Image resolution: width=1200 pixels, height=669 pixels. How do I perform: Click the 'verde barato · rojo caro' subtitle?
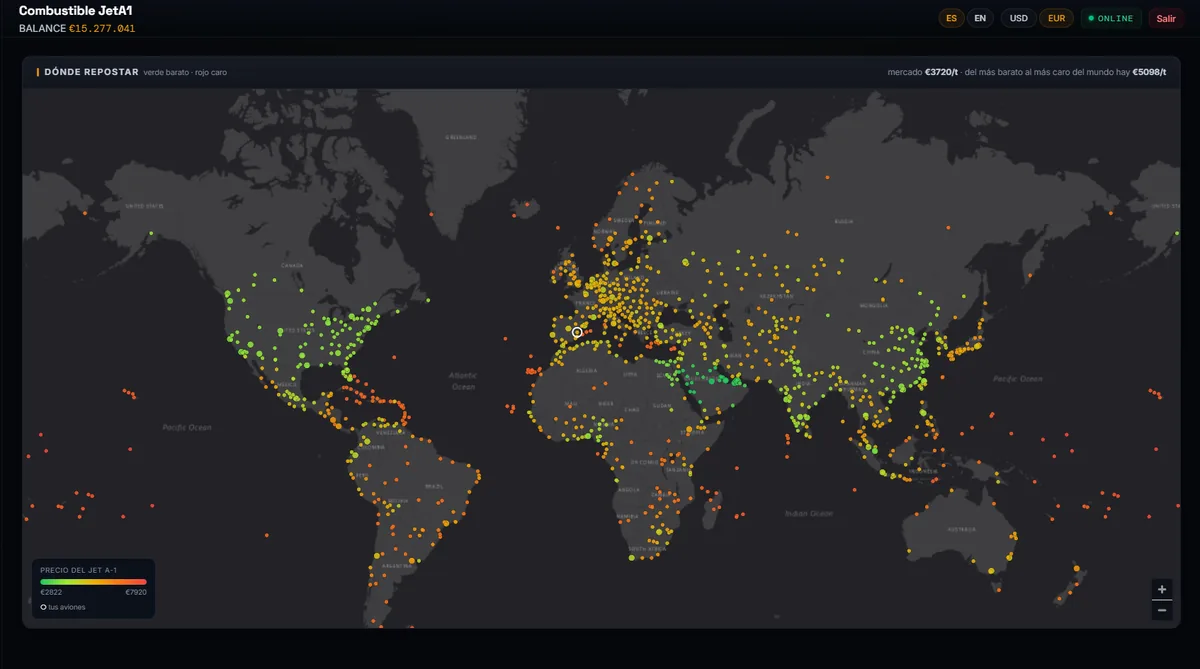coord(185,72)
